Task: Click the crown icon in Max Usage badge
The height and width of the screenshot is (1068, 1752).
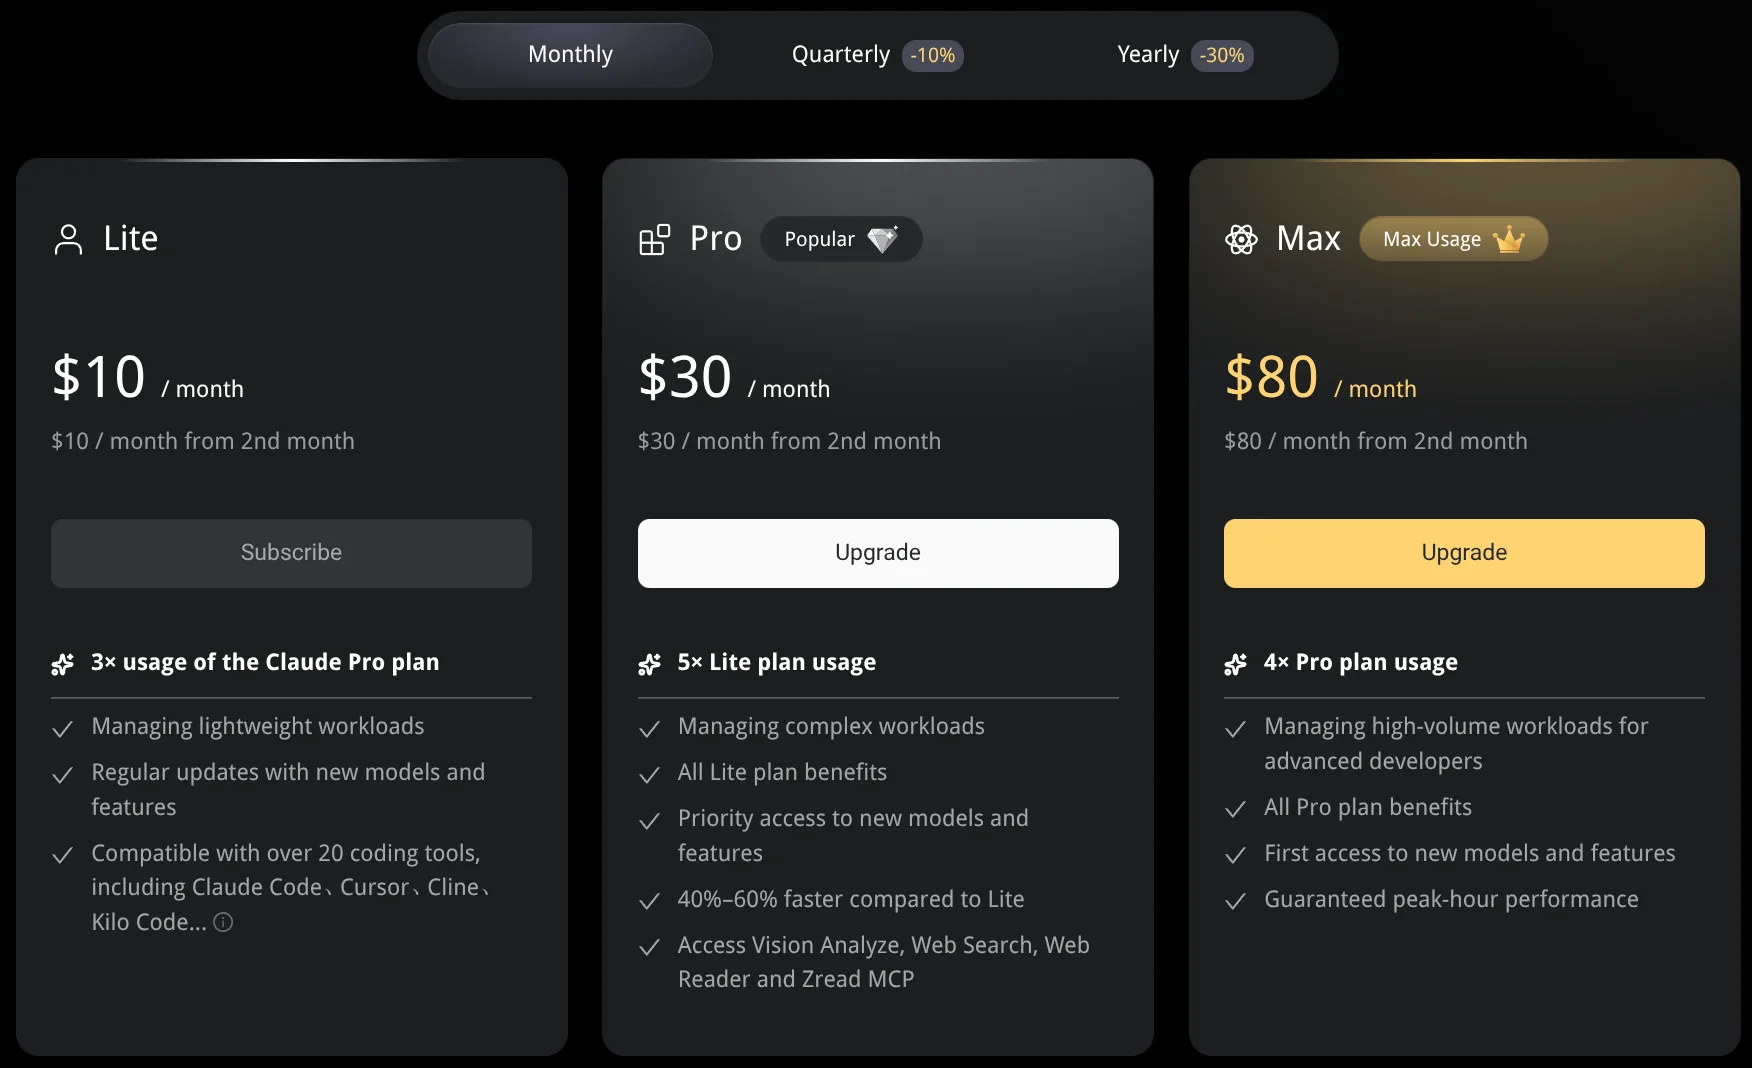Action: click(1508, 240)
